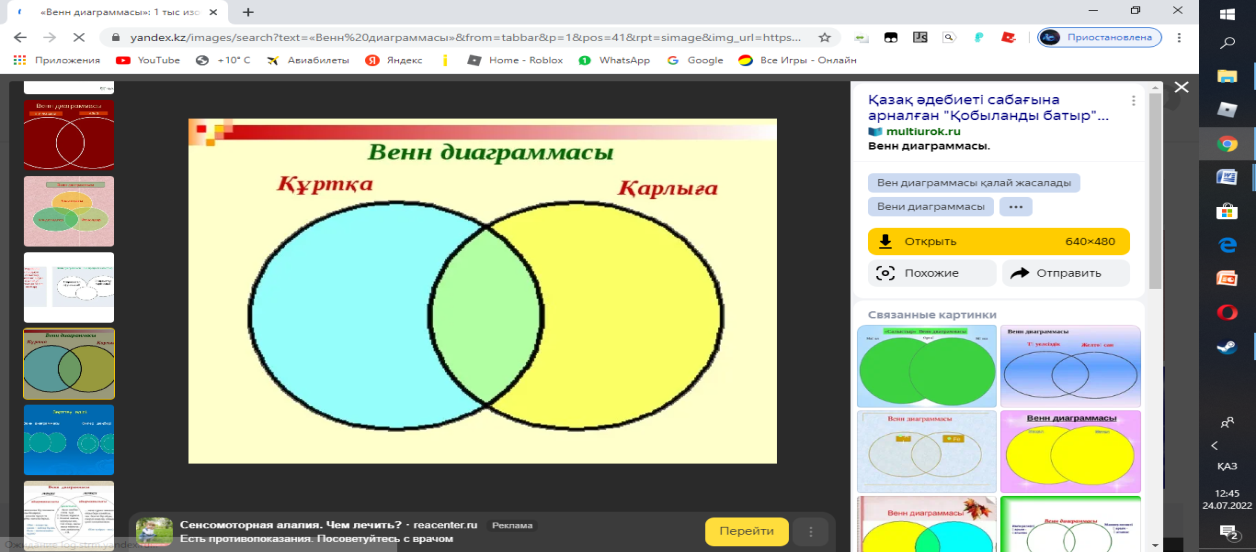Select the highlighted teal-olive Venn thumbnail

coord(69,363)
